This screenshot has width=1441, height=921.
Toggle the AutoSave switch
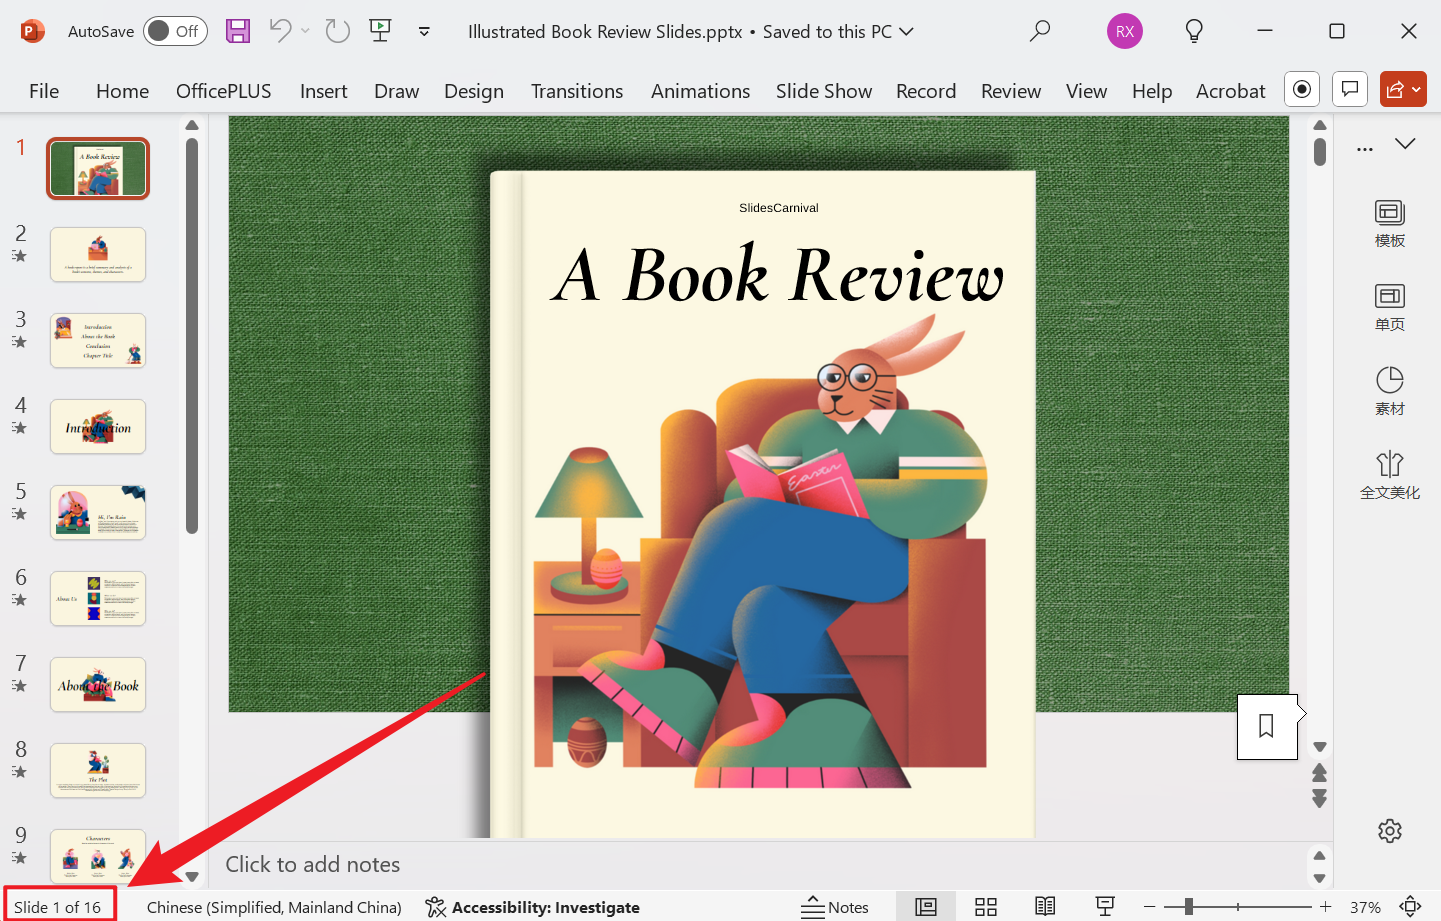pos(175,31)
